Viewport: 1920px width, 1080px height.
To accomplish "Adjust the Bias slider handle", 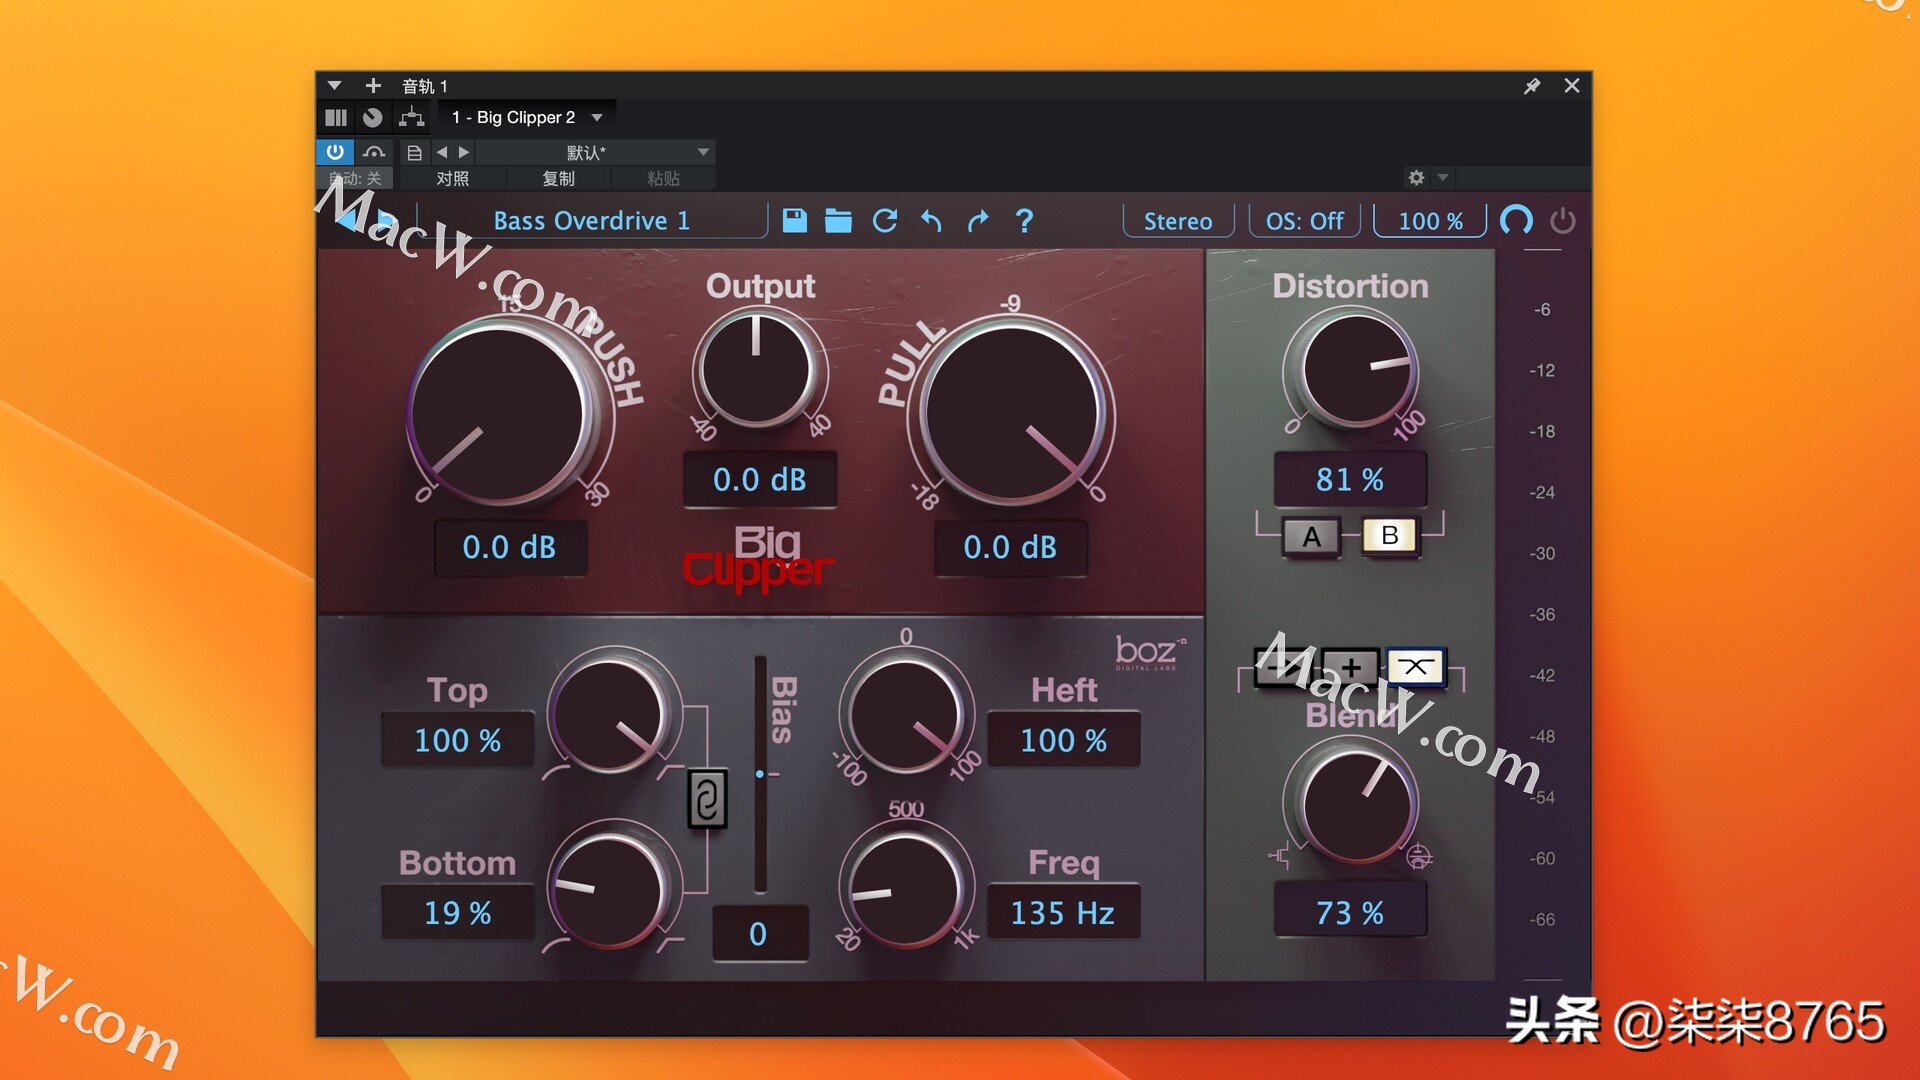I will pyautogui.click(x=760, y=773).
